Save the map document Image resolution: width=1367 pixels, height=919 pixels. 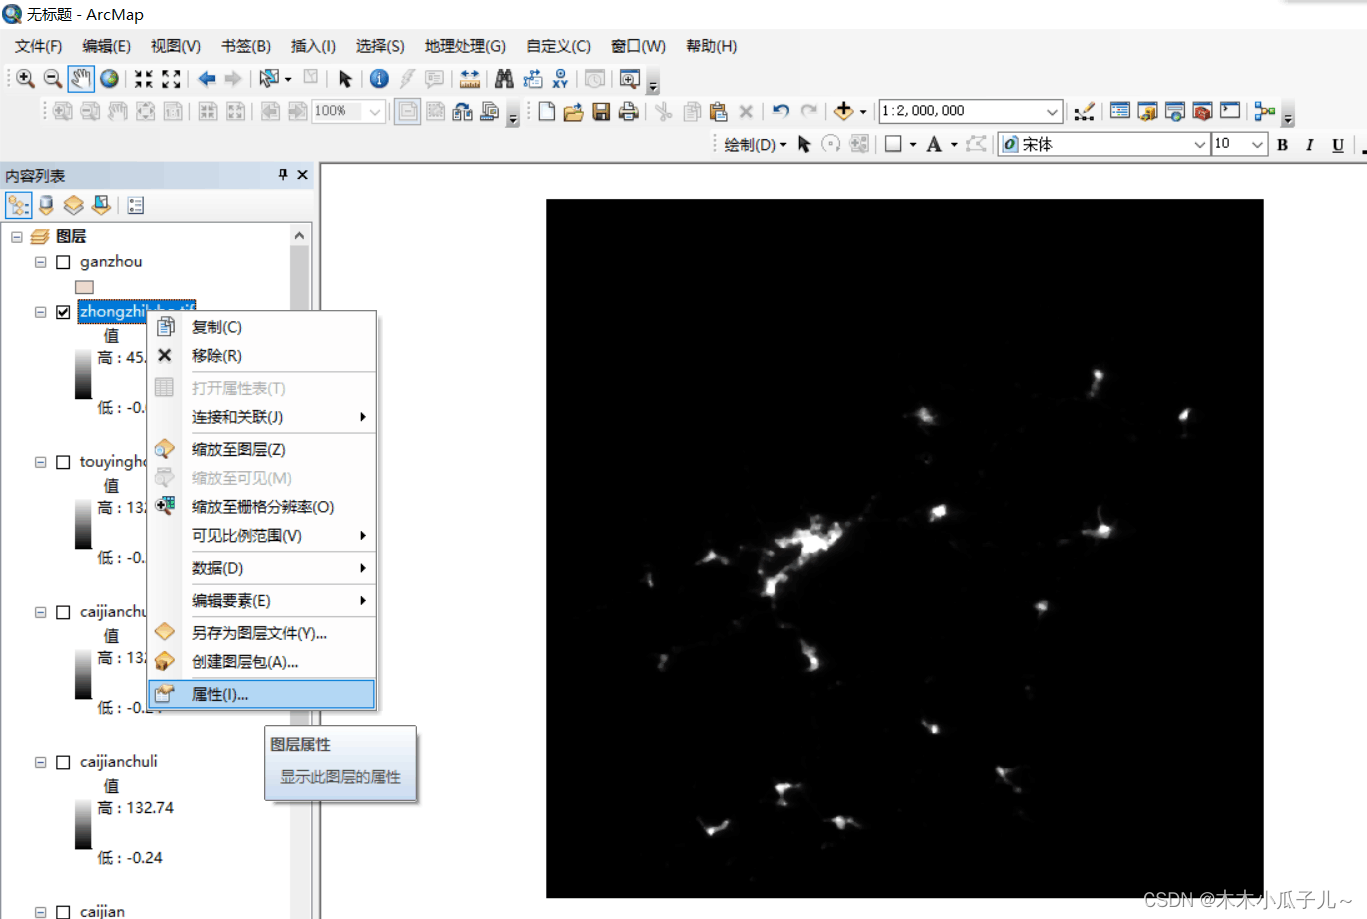601,111
